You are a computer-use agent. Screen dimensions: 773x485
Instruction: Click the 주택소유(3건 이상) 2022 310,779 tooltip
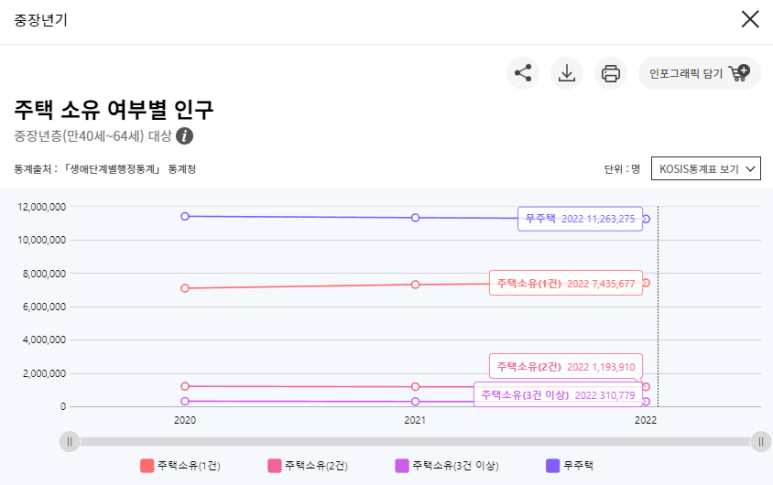tap(558, 394)
